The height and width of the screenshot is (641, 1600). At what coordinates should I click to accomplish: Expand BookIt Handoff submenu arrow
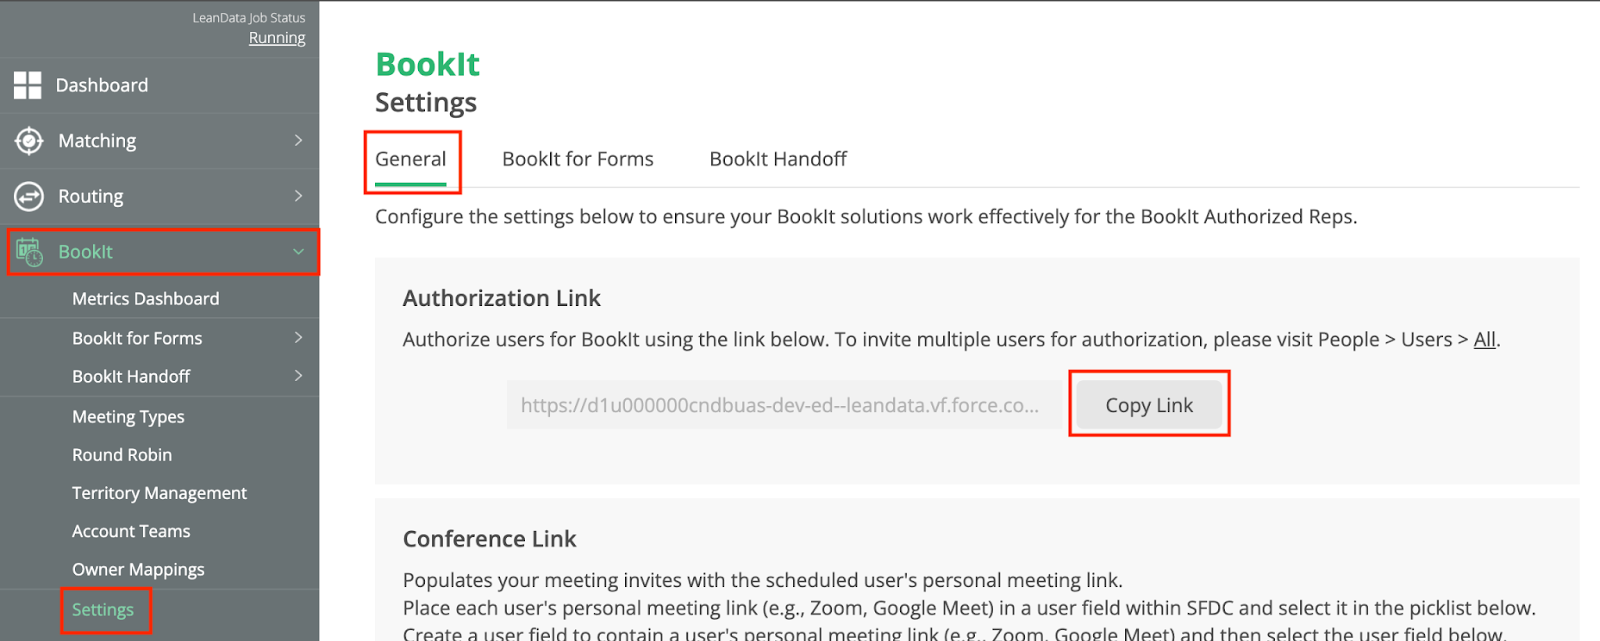point(298,376)
